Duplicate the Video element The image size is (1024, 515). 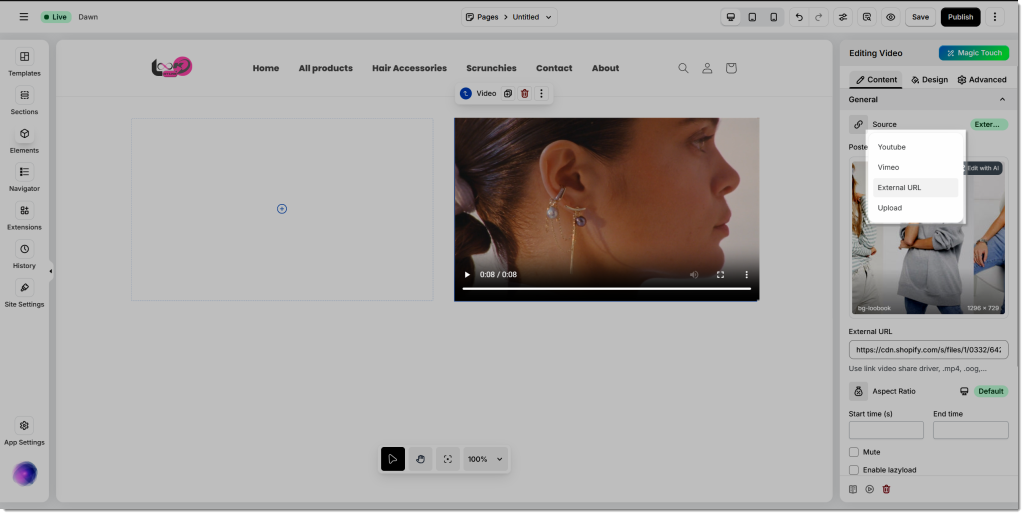pos(508,93)
